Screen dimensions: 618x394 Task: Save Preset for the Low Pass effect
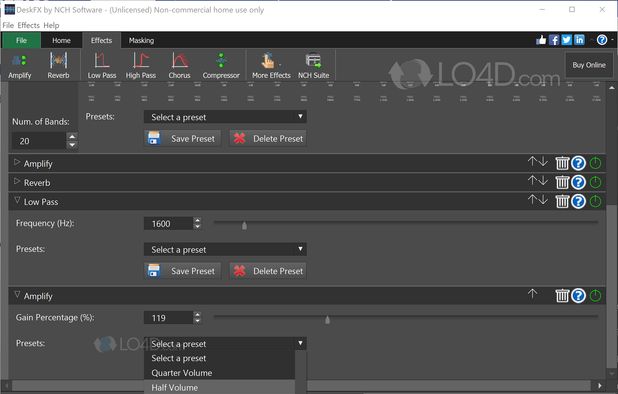(x=182, y=271)
